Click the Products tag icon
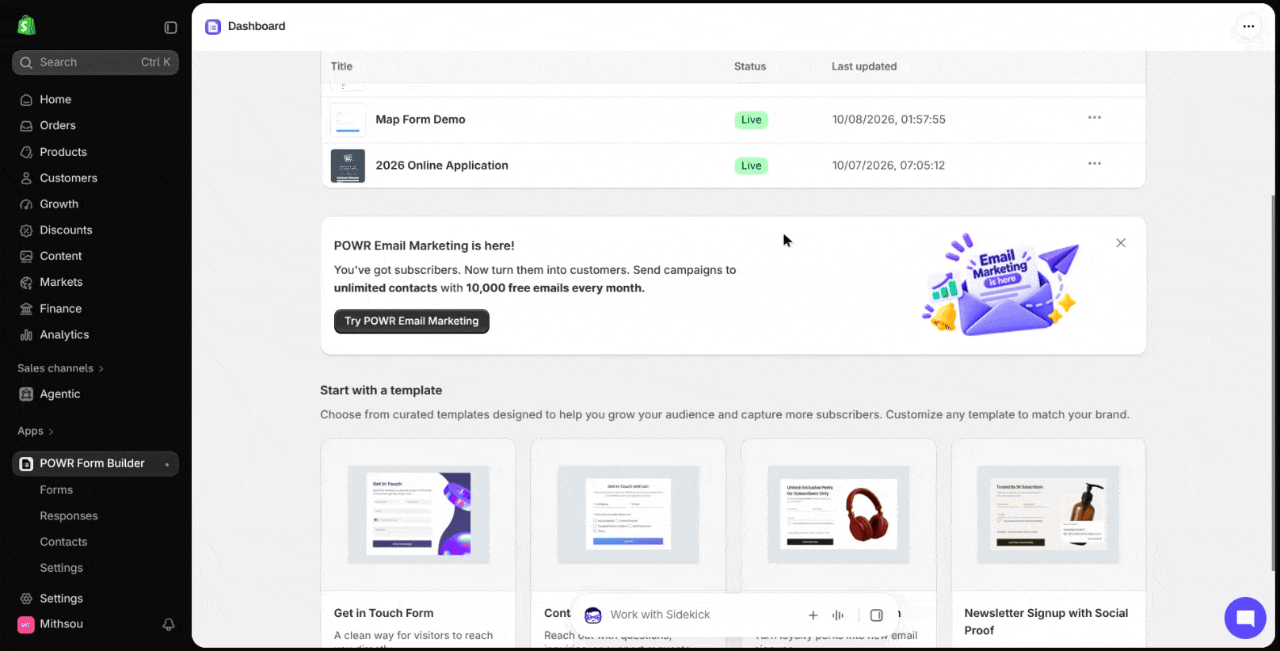 tap(26, 152)
